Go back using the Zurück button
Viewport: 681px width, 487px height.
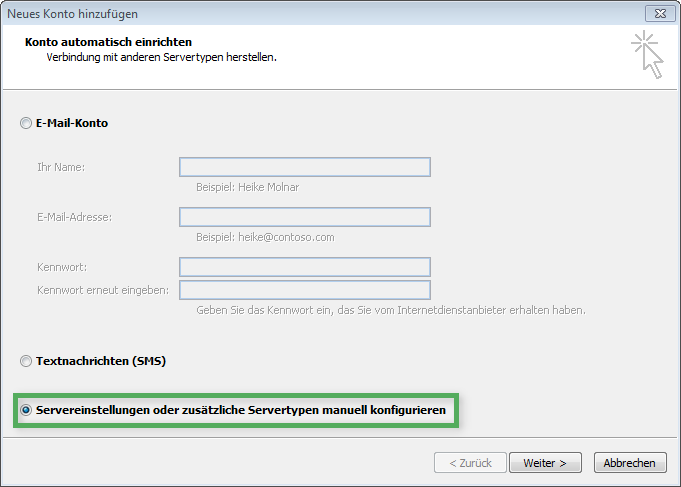coord(470,463)
